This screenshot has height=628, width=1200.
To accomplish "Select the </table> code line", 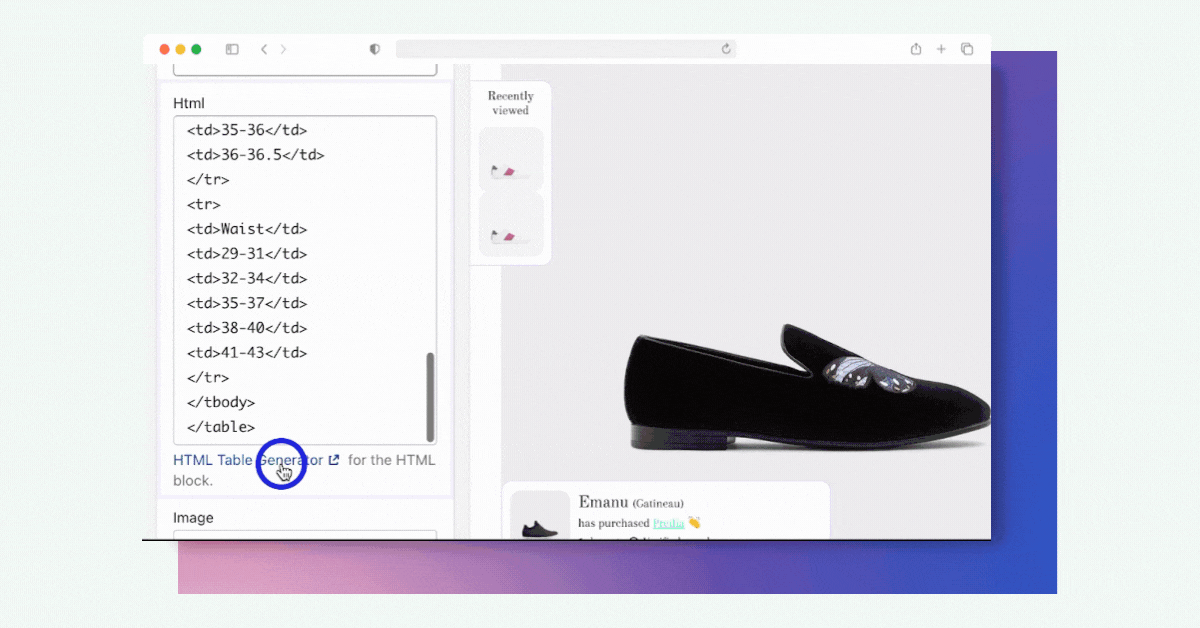I will coord(221,427).
